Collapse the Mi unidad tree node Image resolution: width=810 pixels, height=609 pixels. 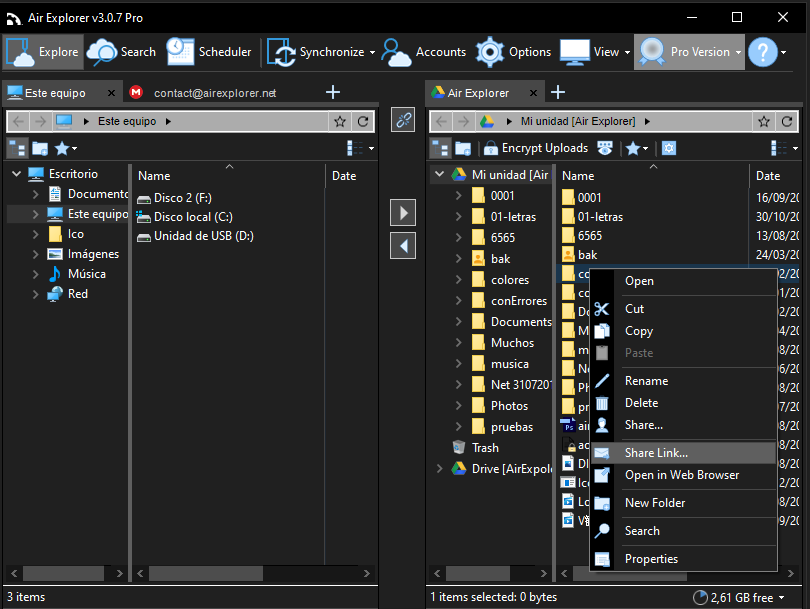tap(439, 174)
